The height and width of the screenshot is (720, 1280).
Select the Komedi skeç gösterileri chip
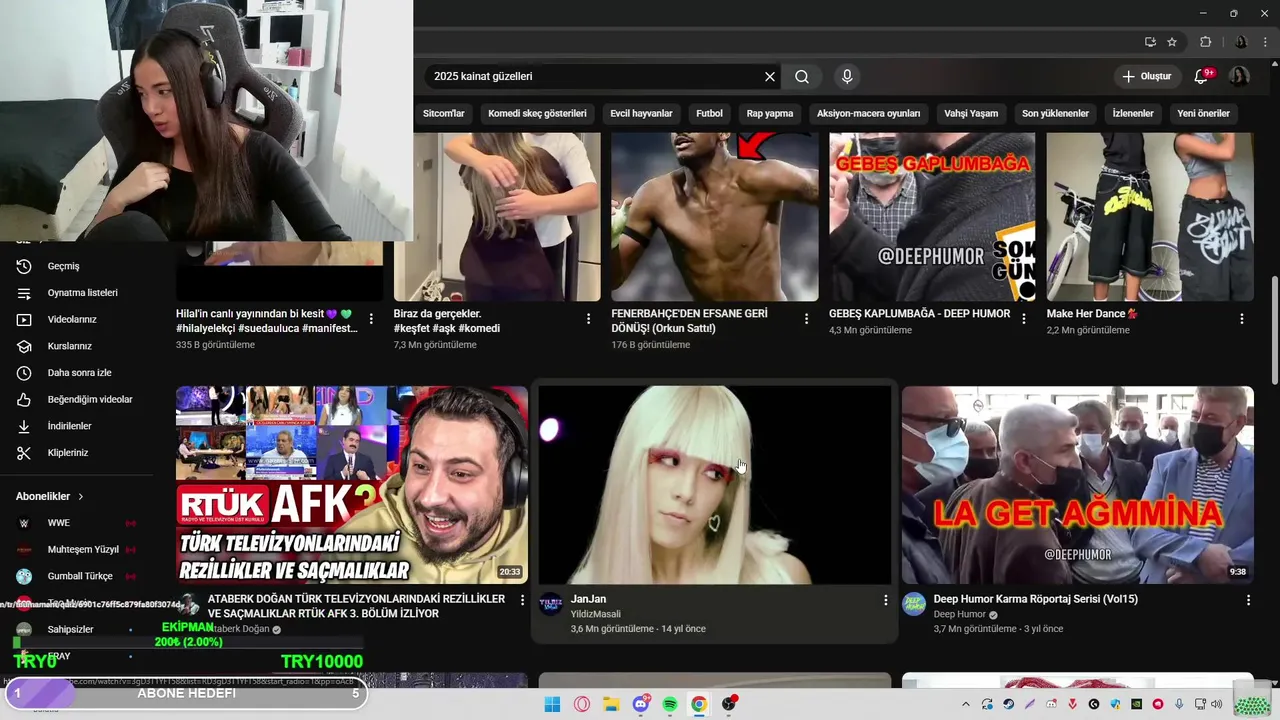(x=537, y=113)
